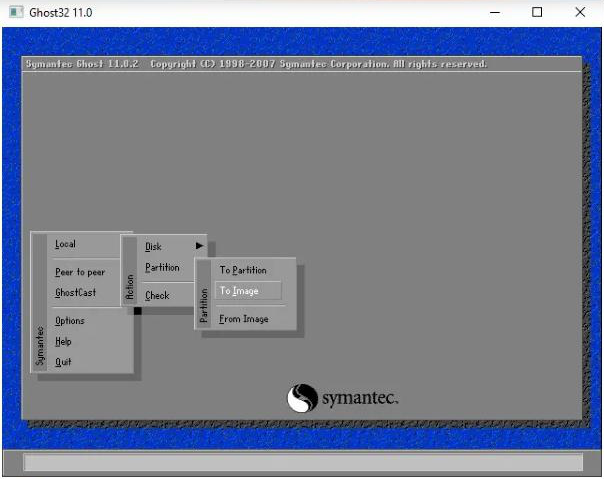Image resolution: width=604 pixels, height=479 pixels.
Task: Click Check in the Action submenu
Action: (x=157, y=296)
